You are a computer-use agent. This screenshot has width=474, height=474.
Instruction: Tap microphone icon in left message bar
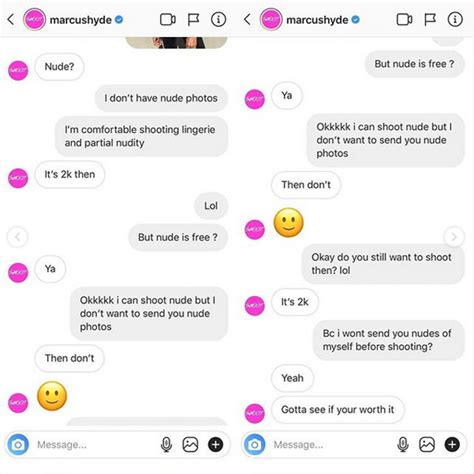tap(166, 444)
